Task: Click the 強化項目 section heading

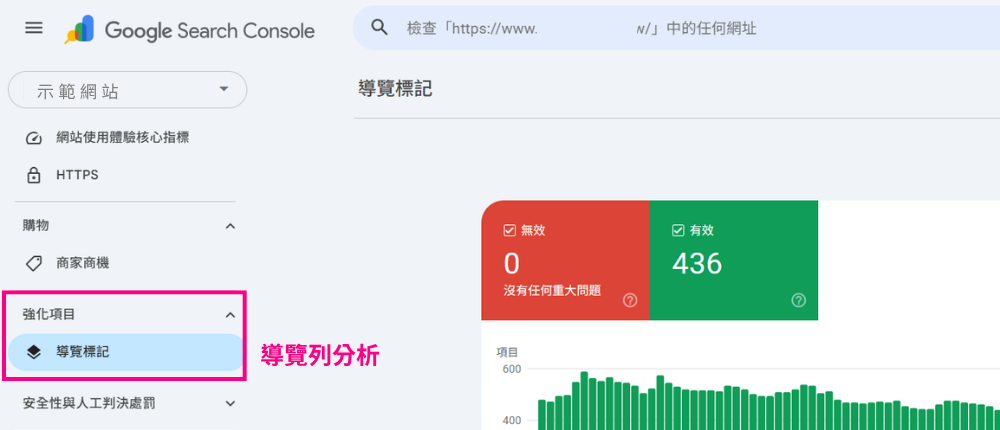Action: pos(49,315)
